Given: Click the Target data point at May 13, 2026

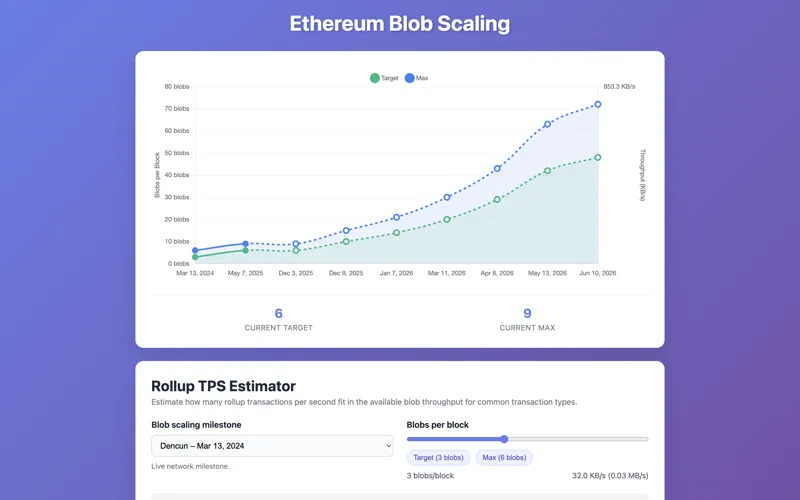Looking at the screenshot, I should click(547, 171).
